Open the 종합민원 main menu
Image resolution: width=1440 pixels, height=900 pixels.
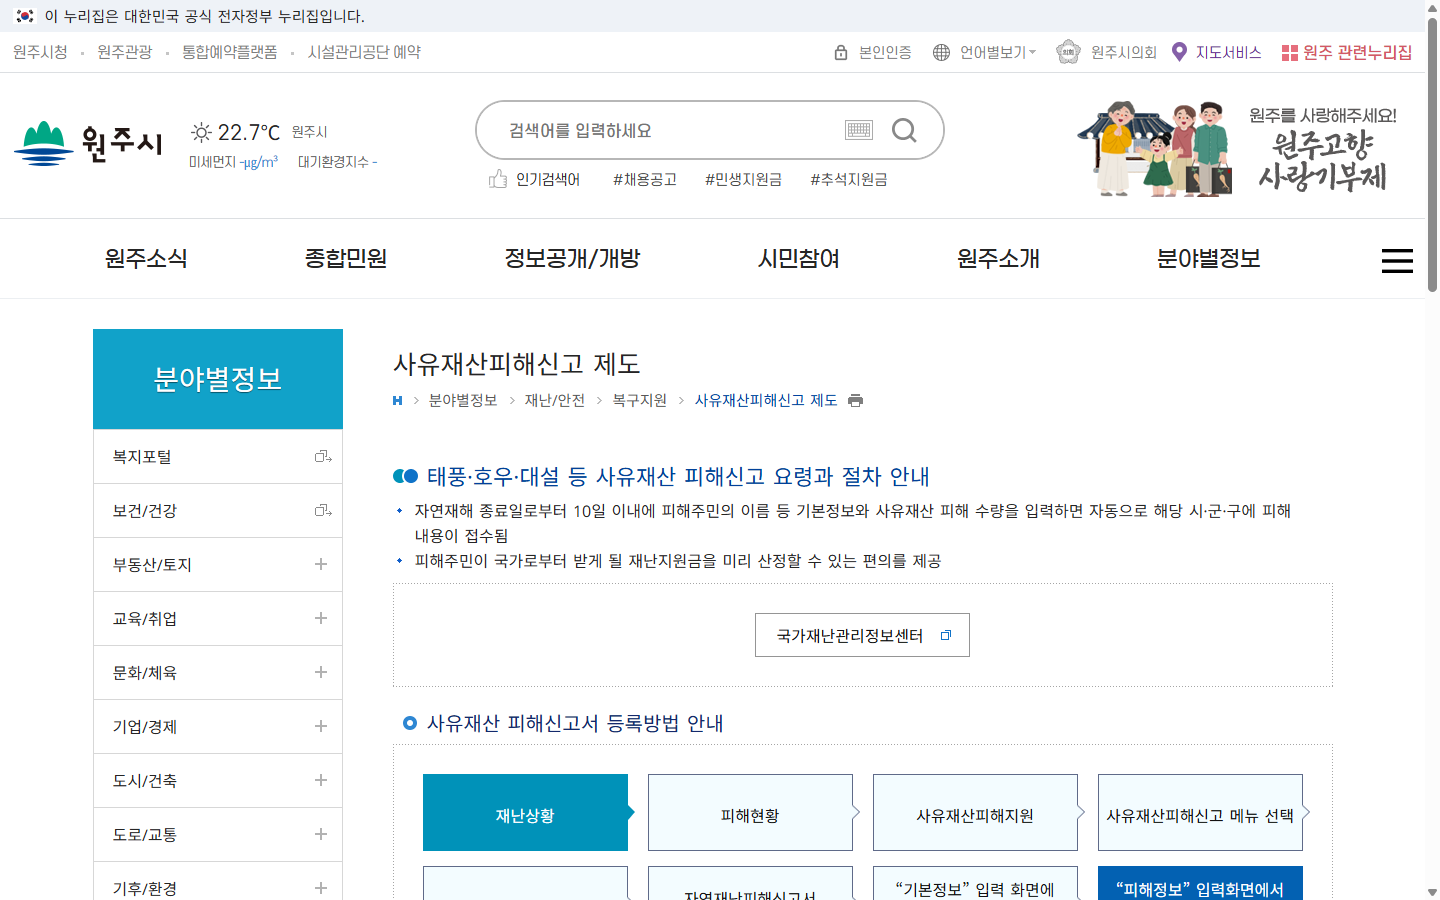click(x=346, y=259)
